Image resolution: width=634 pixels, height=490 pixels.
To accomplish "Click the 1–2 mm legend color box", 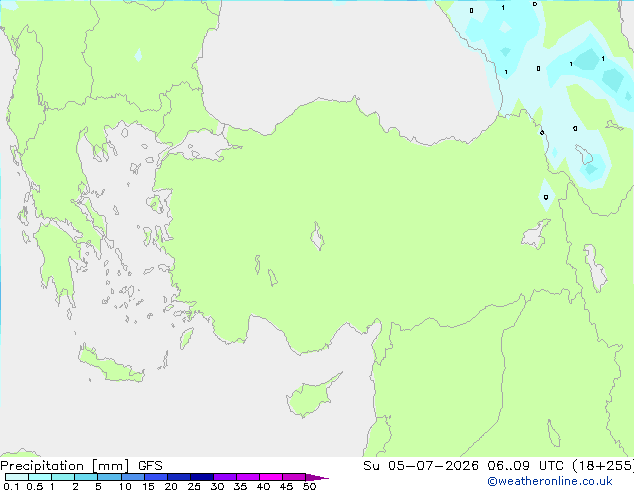I will [63, 477].
